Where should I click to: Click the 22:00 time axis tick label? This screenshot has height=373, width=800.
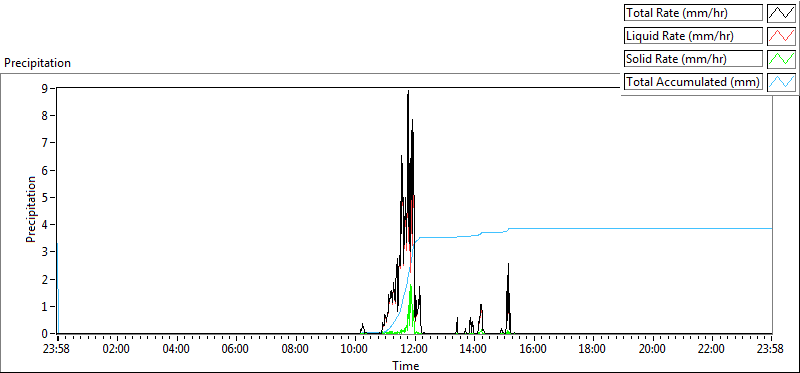(712, 350)
